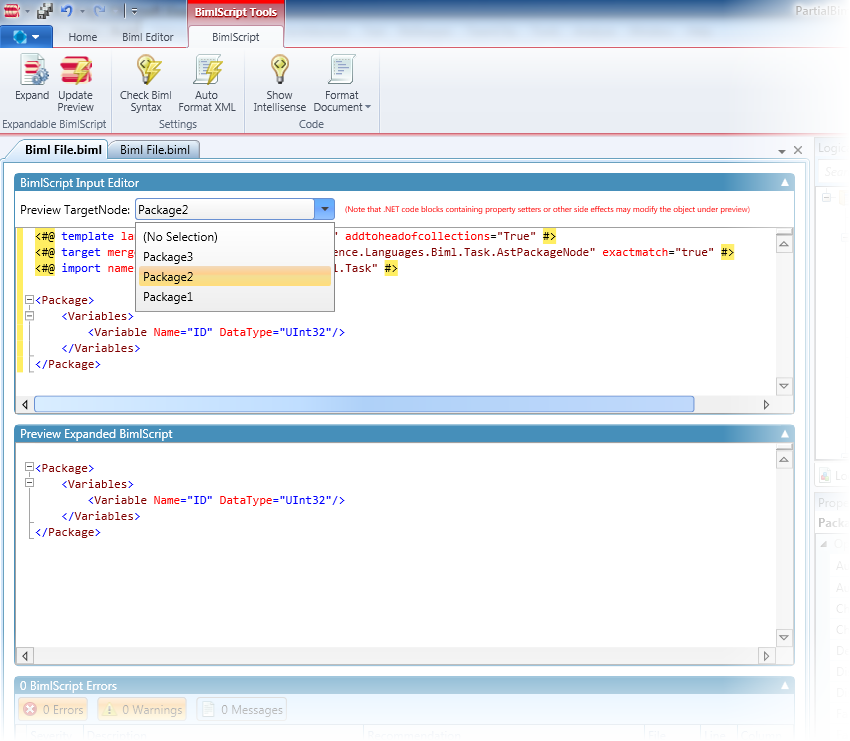The width and height of the screenshot is (850, 741).
Task: Toggle the Preview TargetNode combo box arrow
Action: 324,209
